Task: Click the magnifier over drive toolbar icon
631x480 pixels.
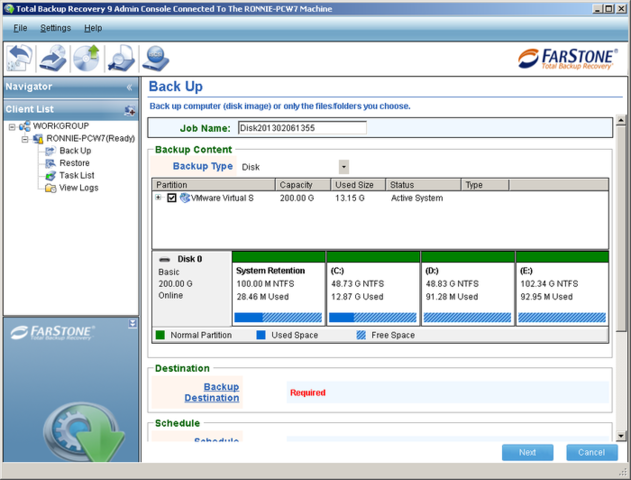Action: pos(121,58)
